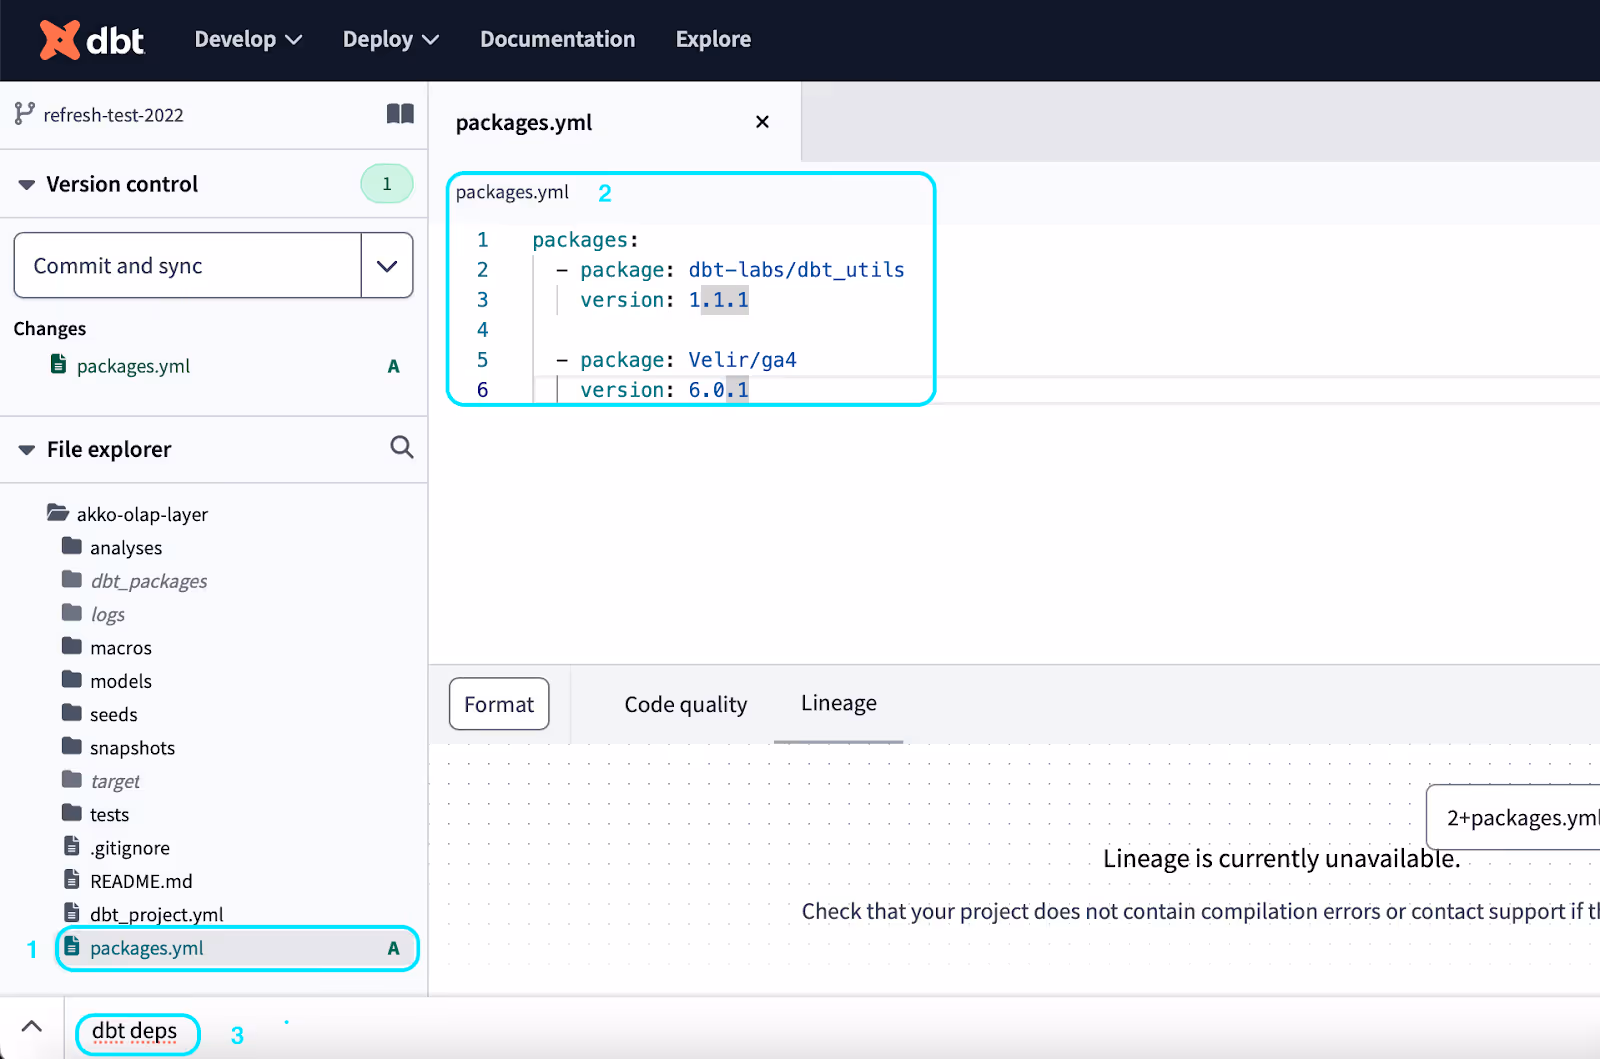This screenshot has height=1059, width=1600.
Task: Collapse akko-olap-layer root folder
Action: tap(142, 514)
